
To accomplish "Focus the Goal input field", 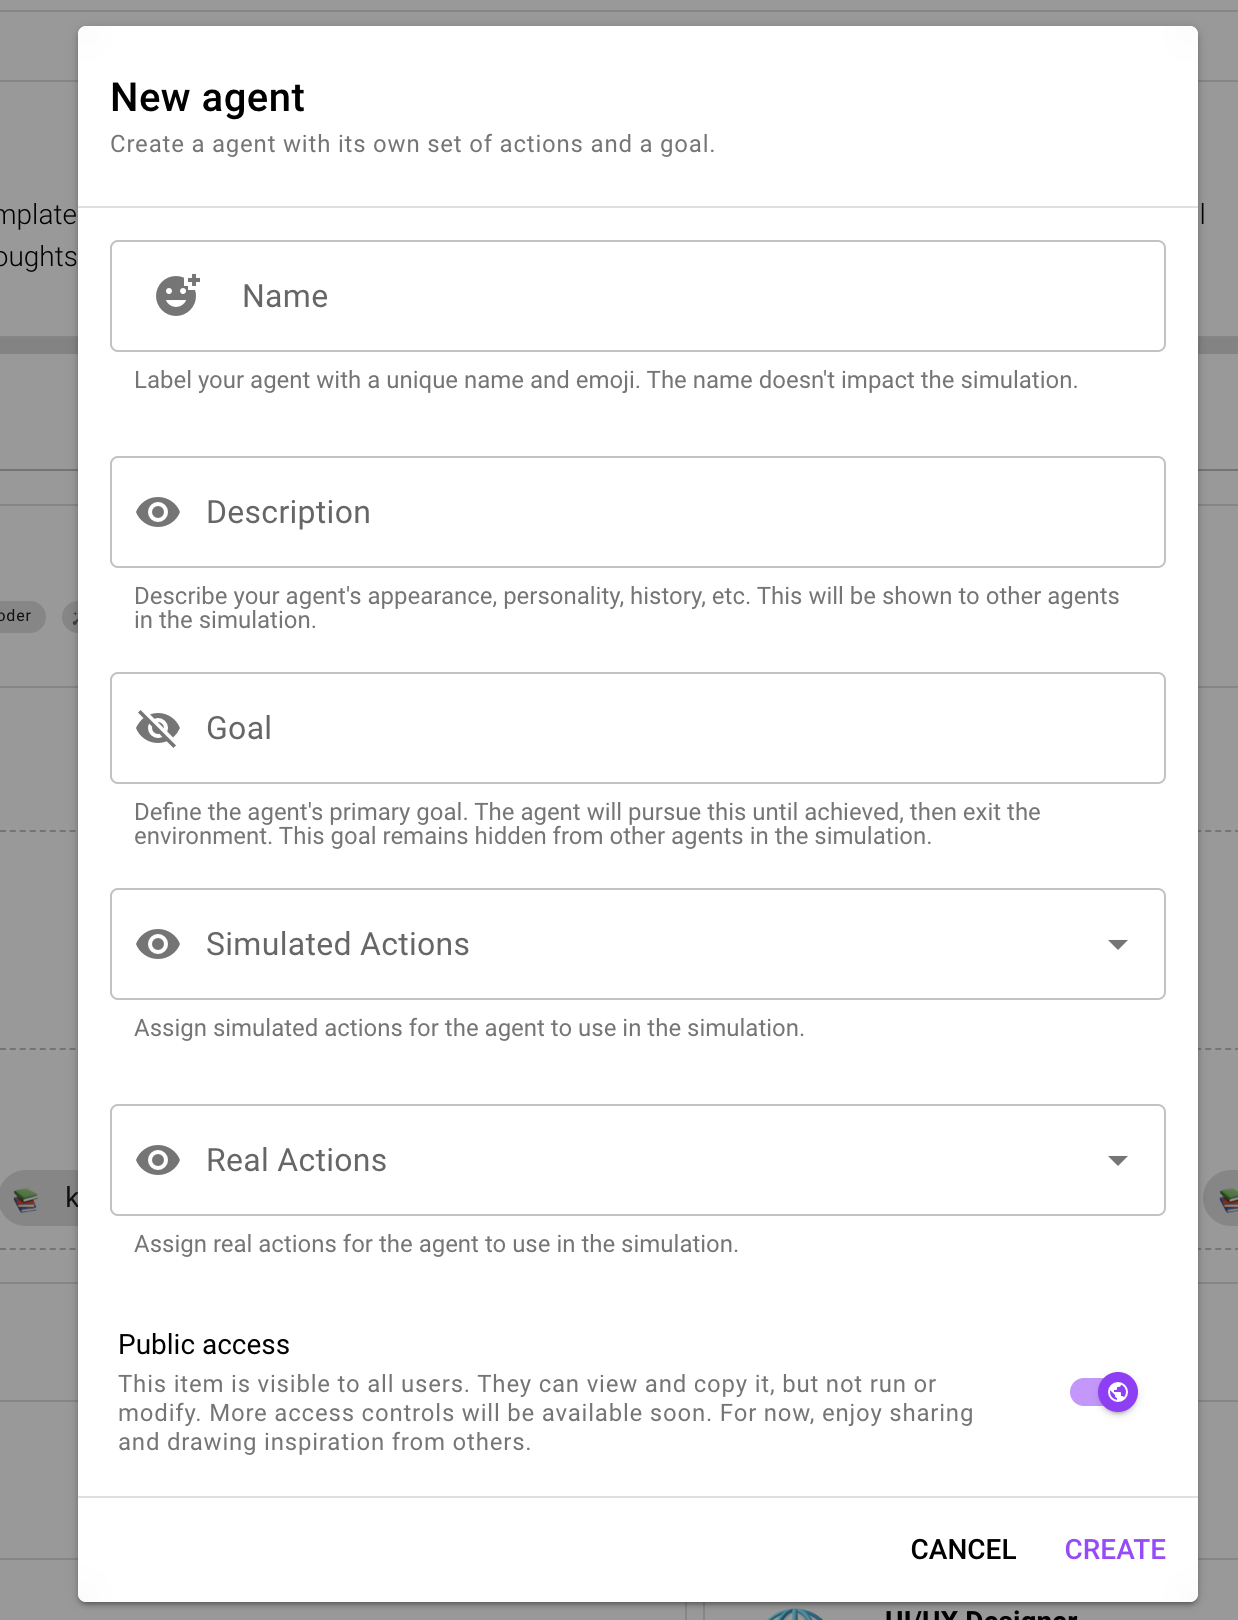I will coord(638,728).
